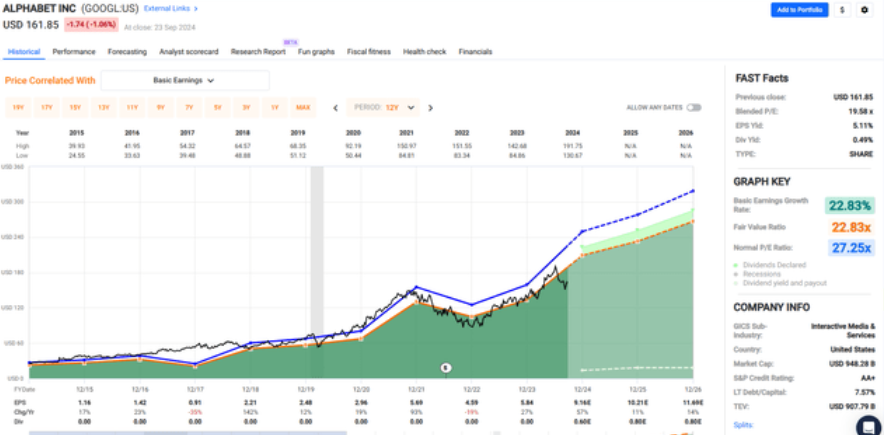This screenshot has height=435, width=884.
Task: Open the settings gear icon
Action: click(864, 10)
